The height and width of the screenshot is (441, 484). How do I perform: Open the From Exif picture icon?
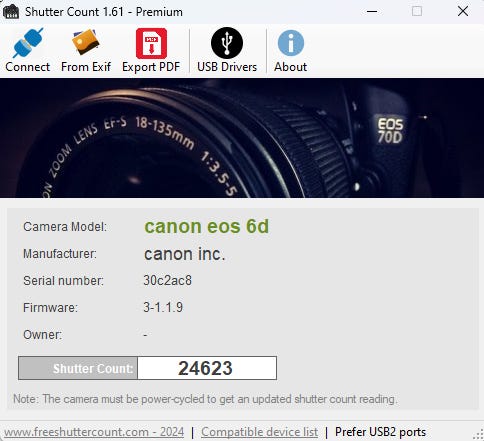(86, 42)
